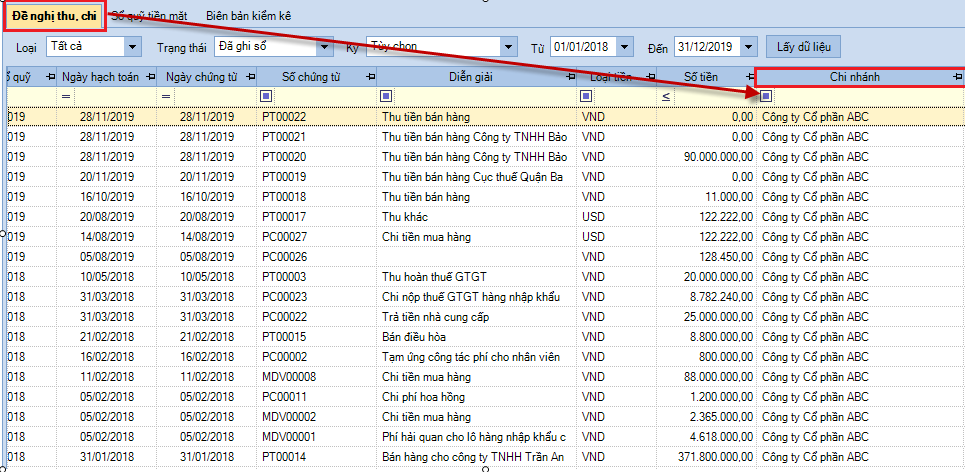The image size is (965, 472).
Task: Pin the Chi nhánh column
Action: (956, 77)
